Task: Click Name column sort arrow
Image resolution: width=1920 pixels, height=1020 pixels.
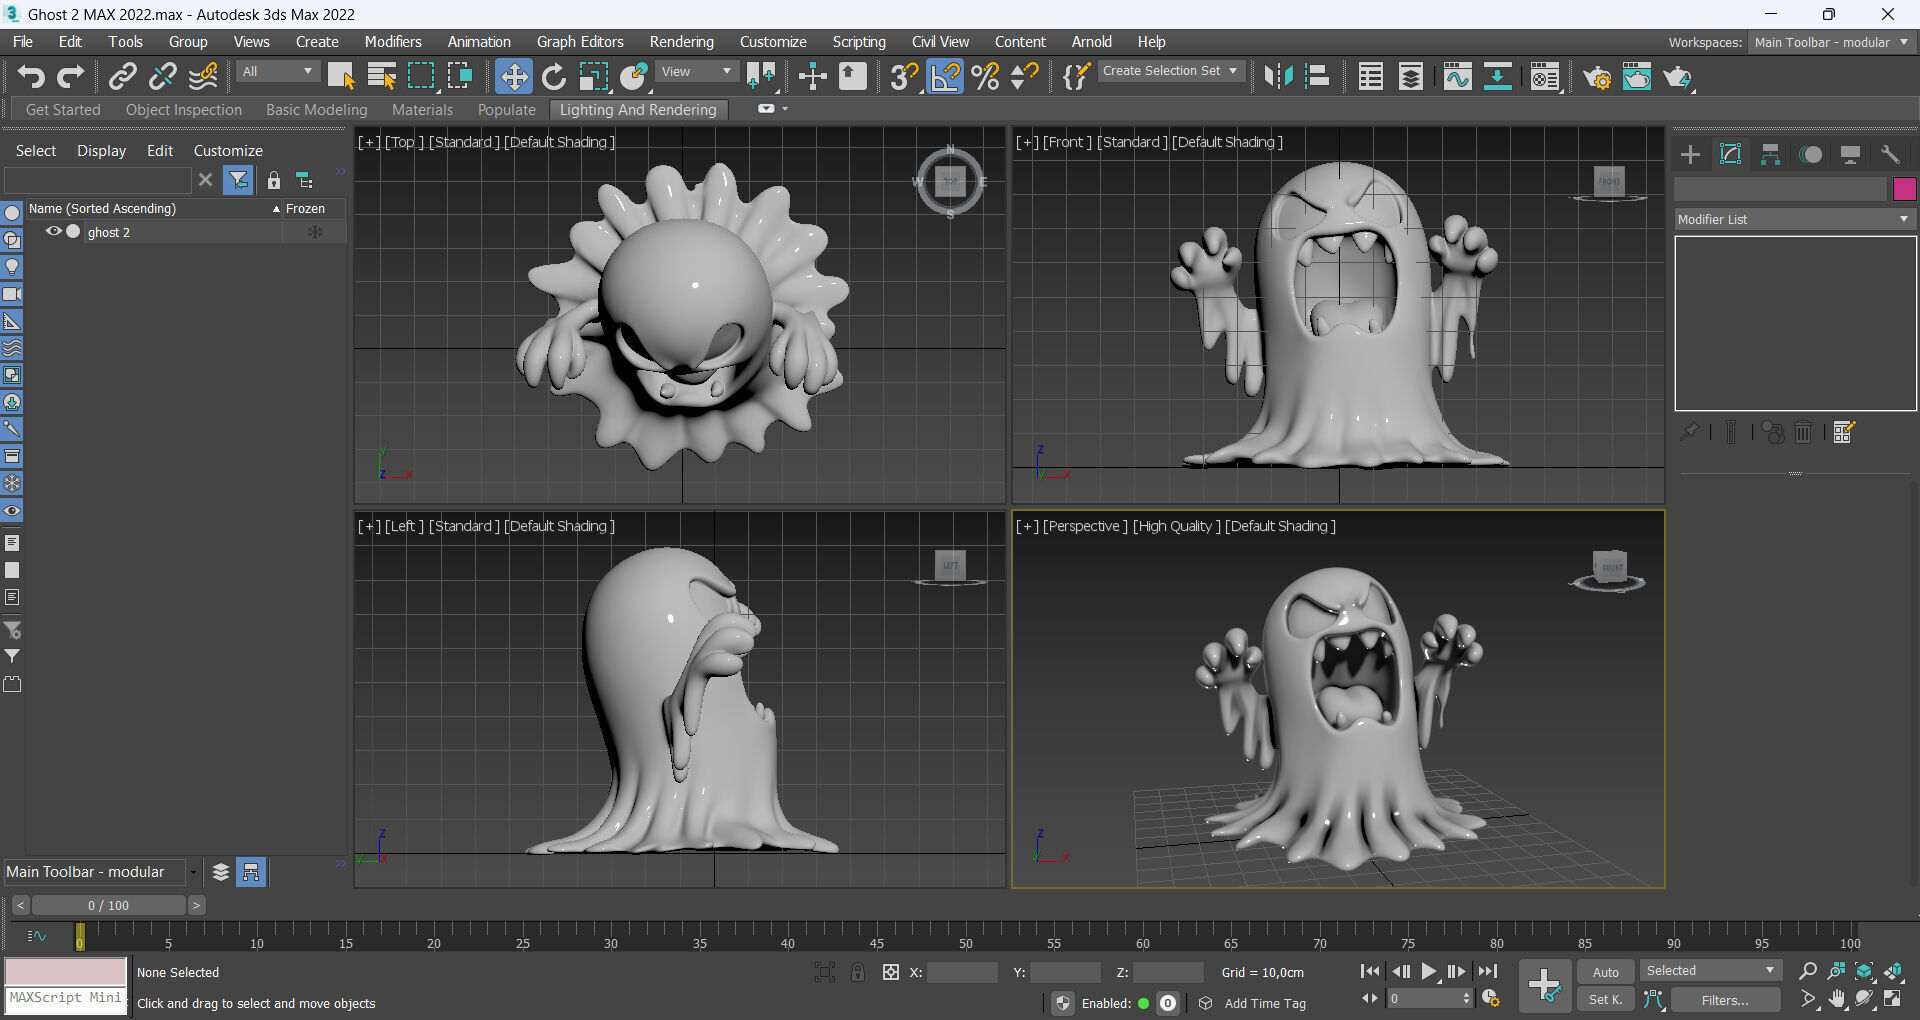Action: (276, 209)
